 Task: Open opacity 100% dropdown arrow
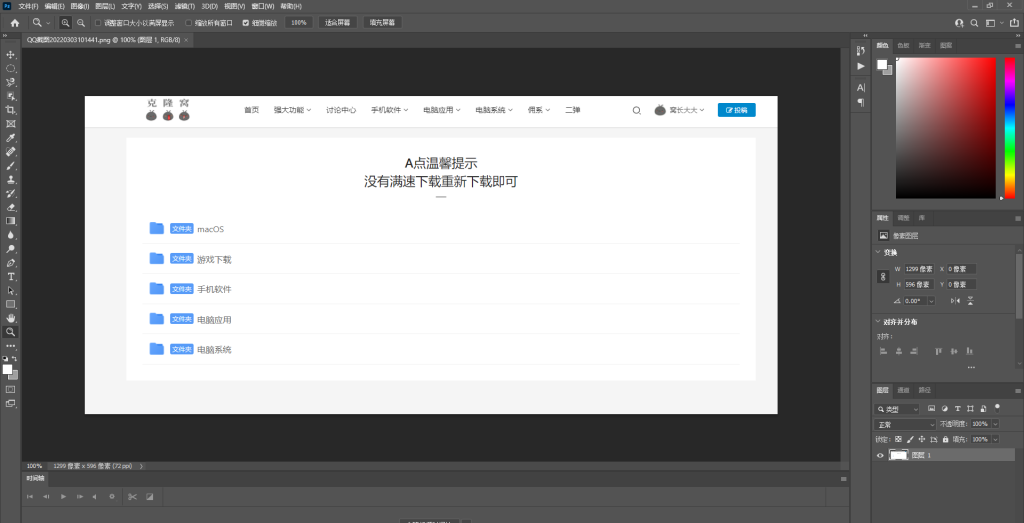995,424
